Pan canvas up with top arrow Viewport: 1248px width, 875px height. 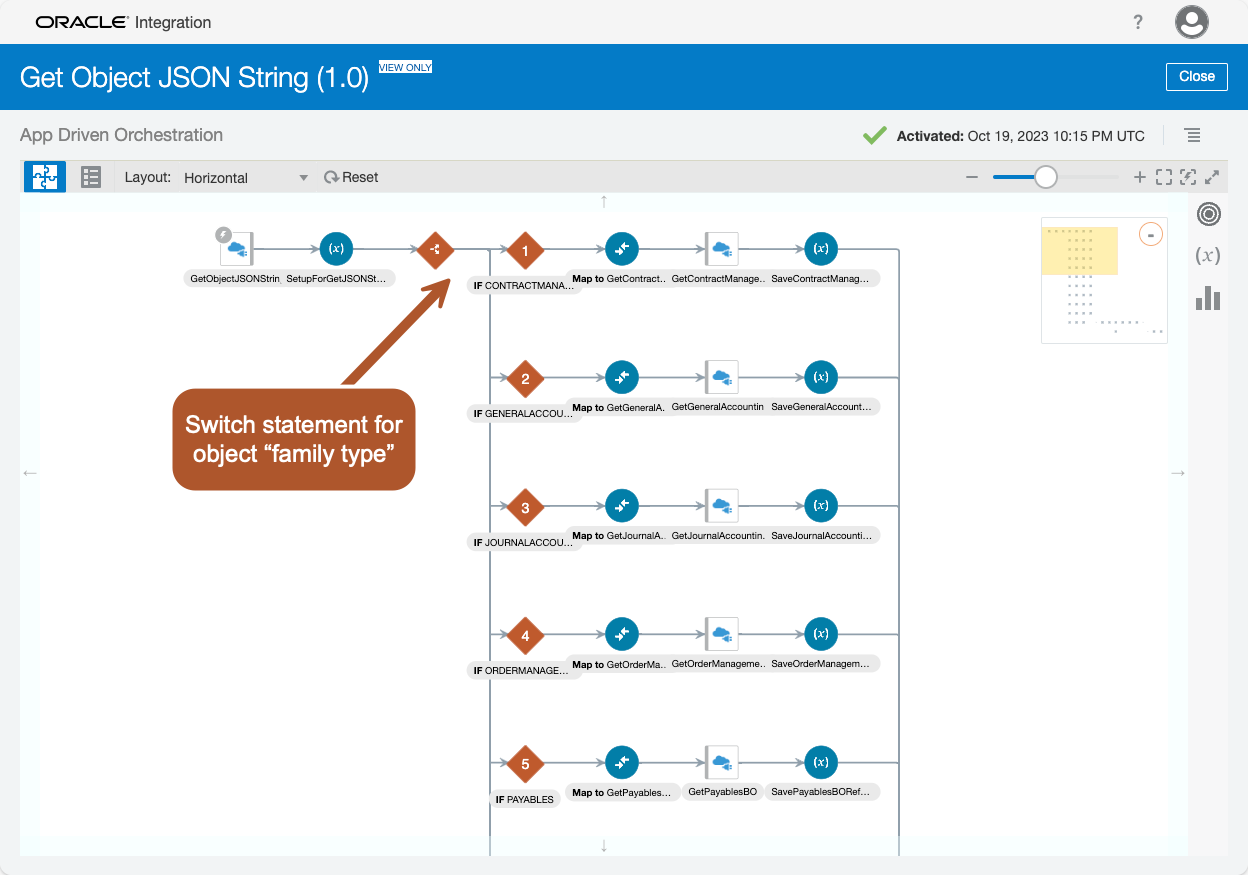(x=604, y=202)
